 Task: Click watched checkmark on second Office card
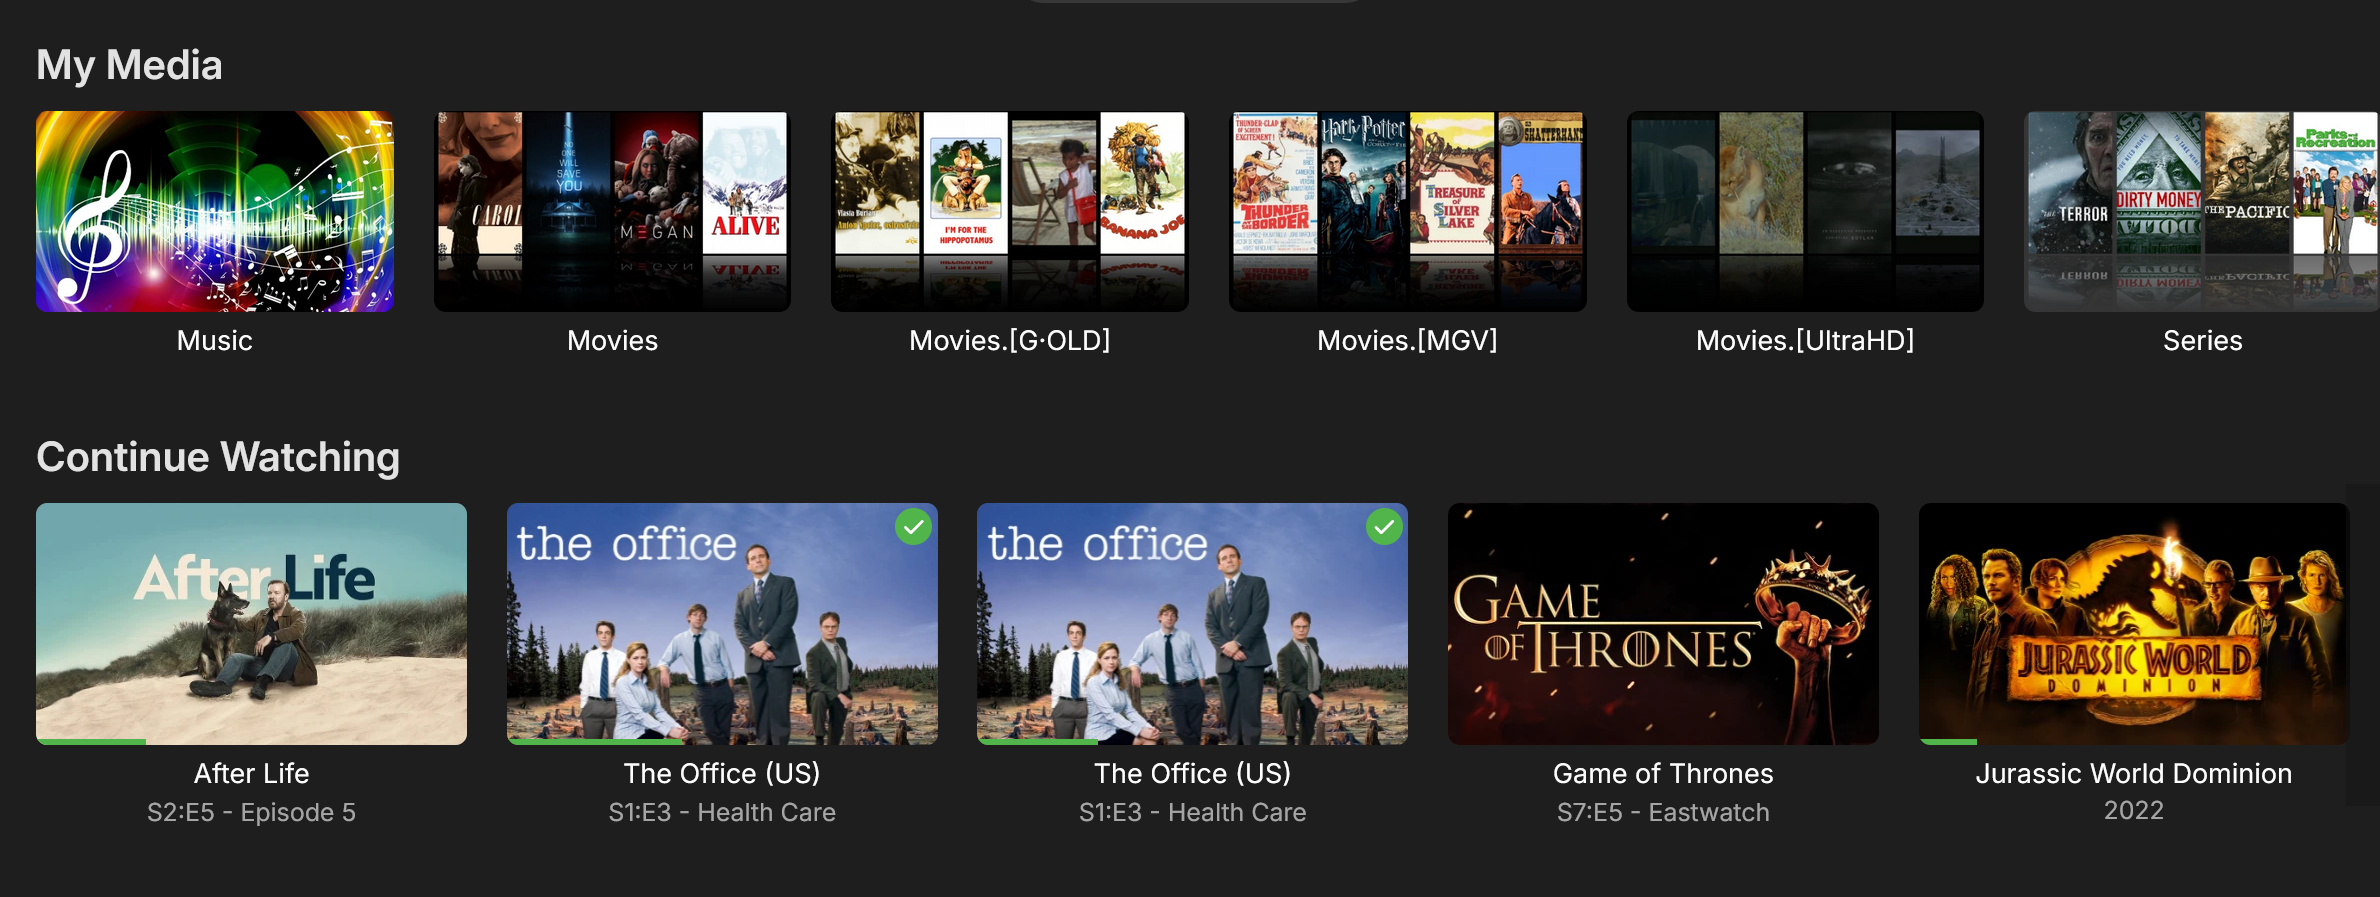point(1384,526)
